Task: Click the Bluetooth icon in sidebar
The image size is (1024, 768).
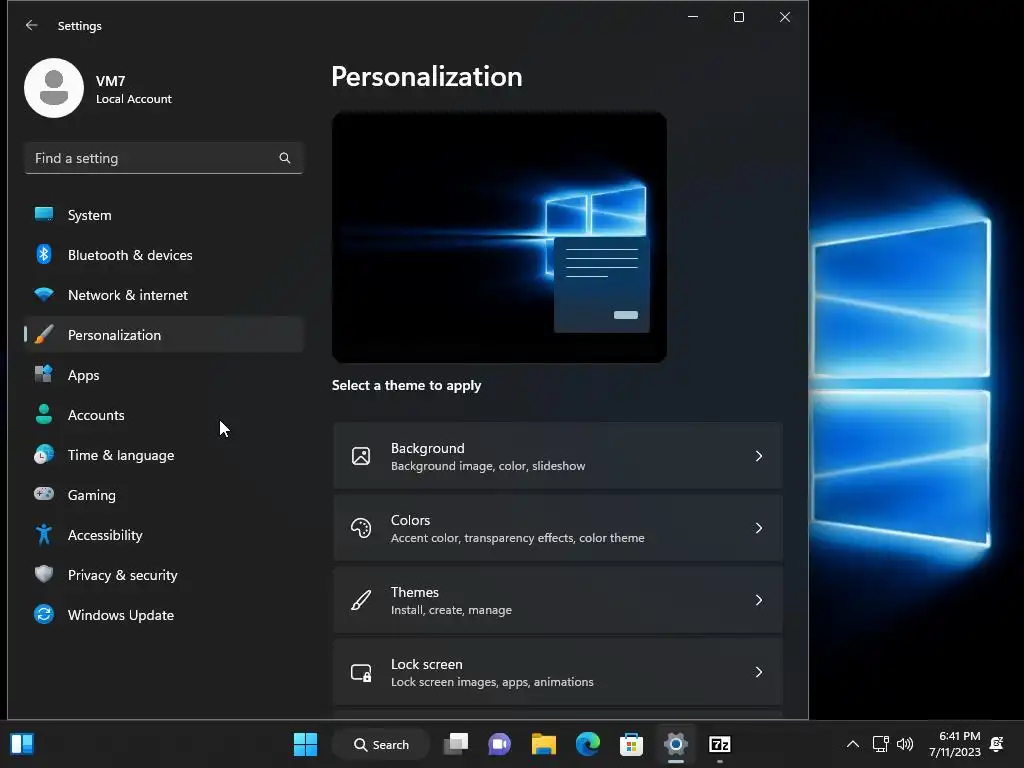Action: tap(44, 254)
